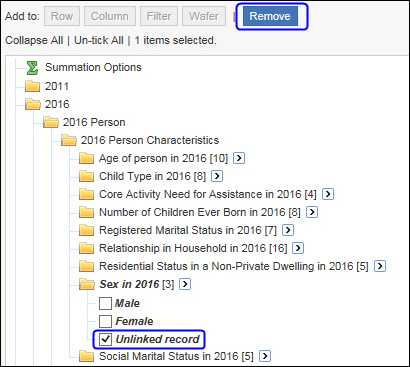Click the Remove button
410x367 pixels.
coord(270,16)
